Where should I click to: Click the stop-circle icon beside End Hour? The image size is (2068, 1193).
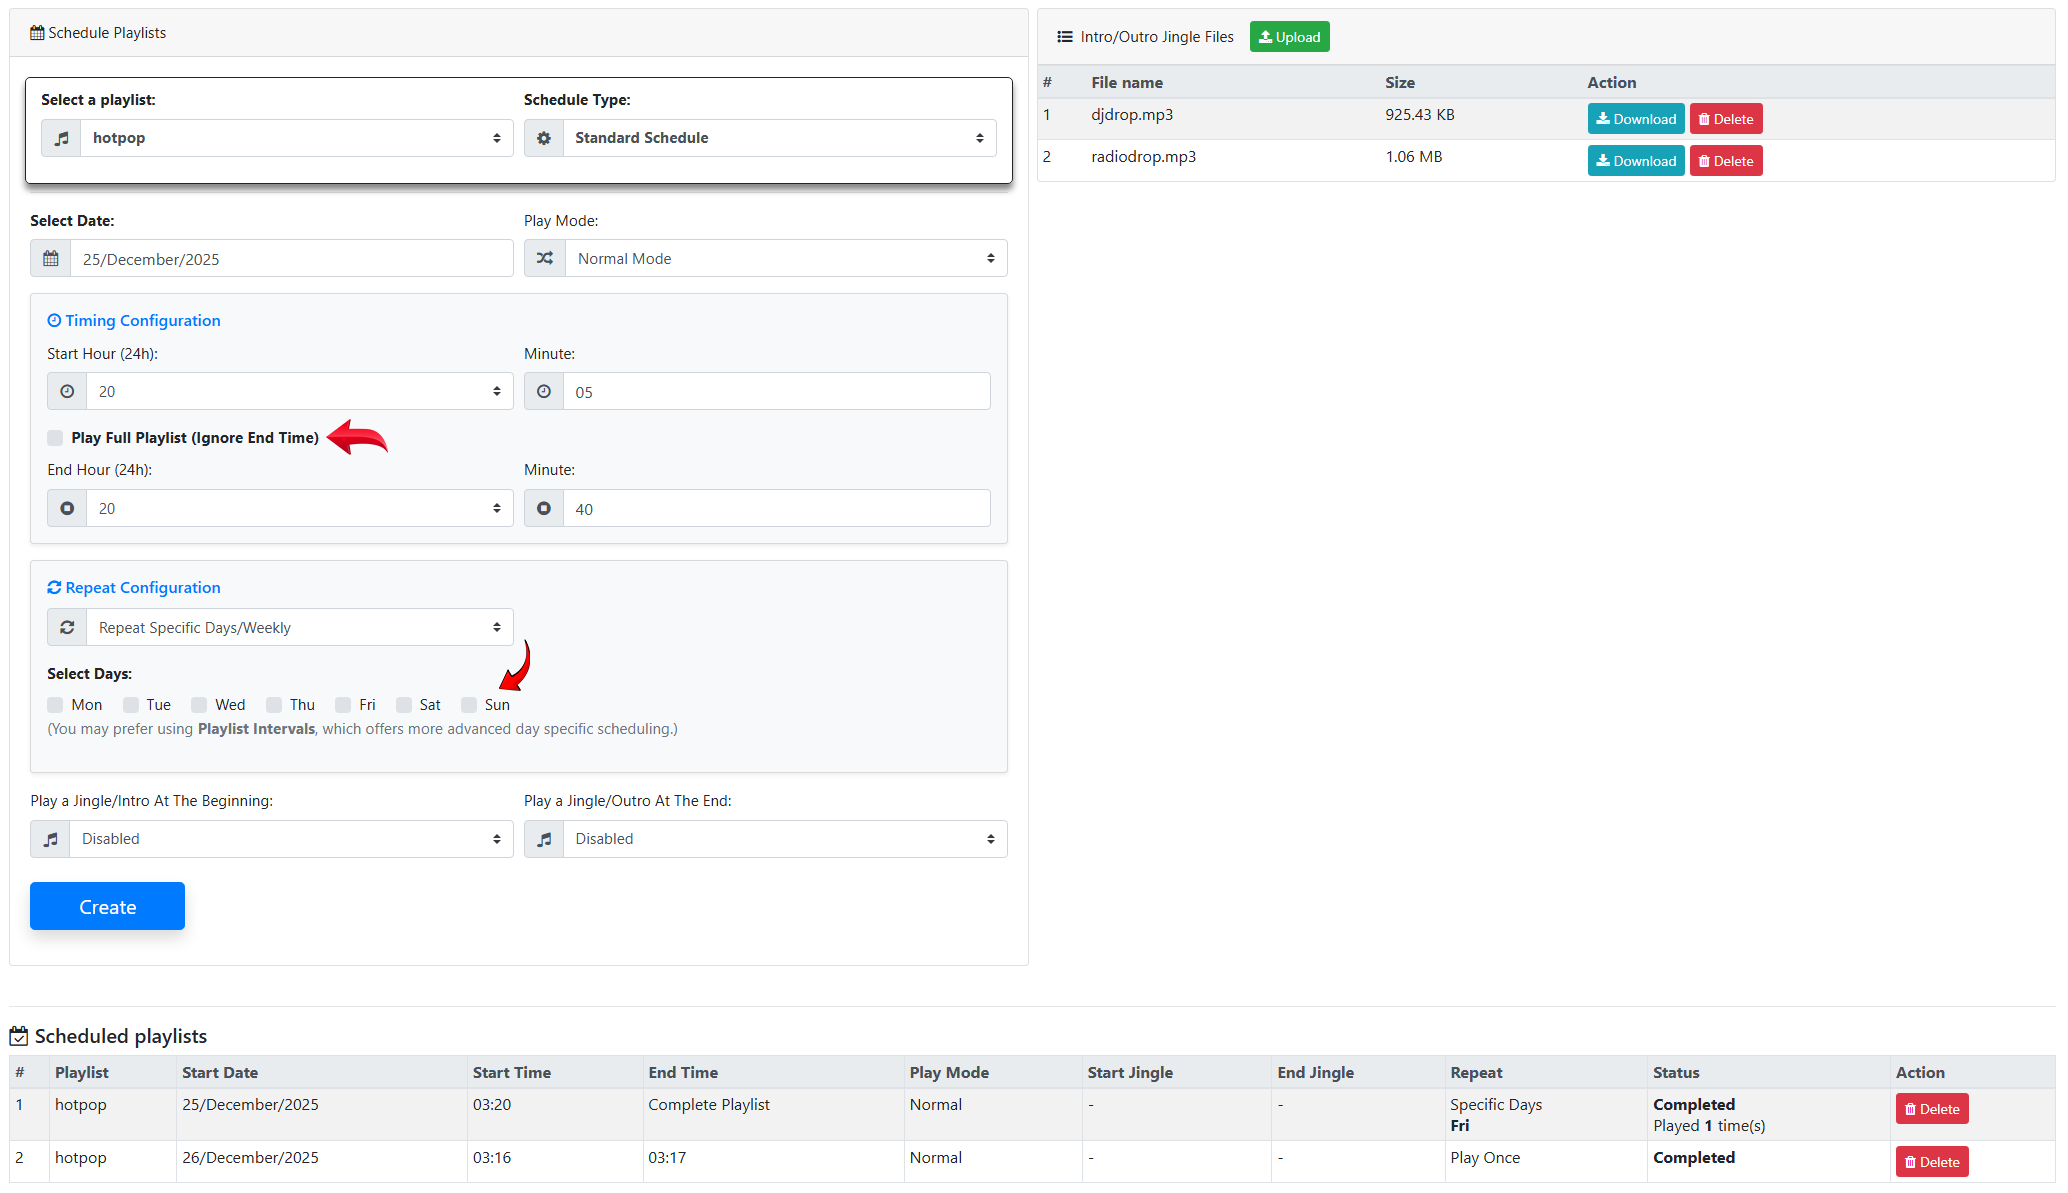point(67,509)
